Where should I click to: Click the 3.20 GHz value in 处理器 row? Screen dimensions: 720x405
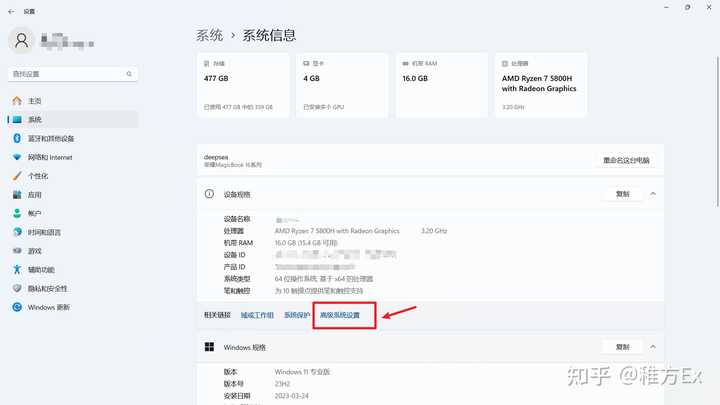434,231
